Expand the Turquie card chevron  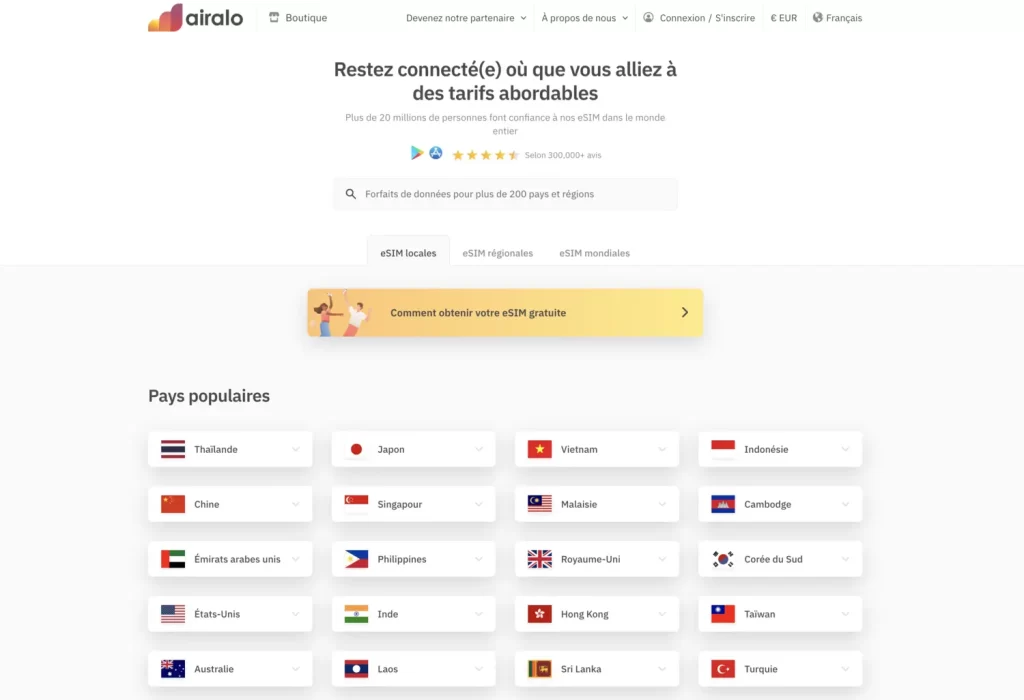846,669
